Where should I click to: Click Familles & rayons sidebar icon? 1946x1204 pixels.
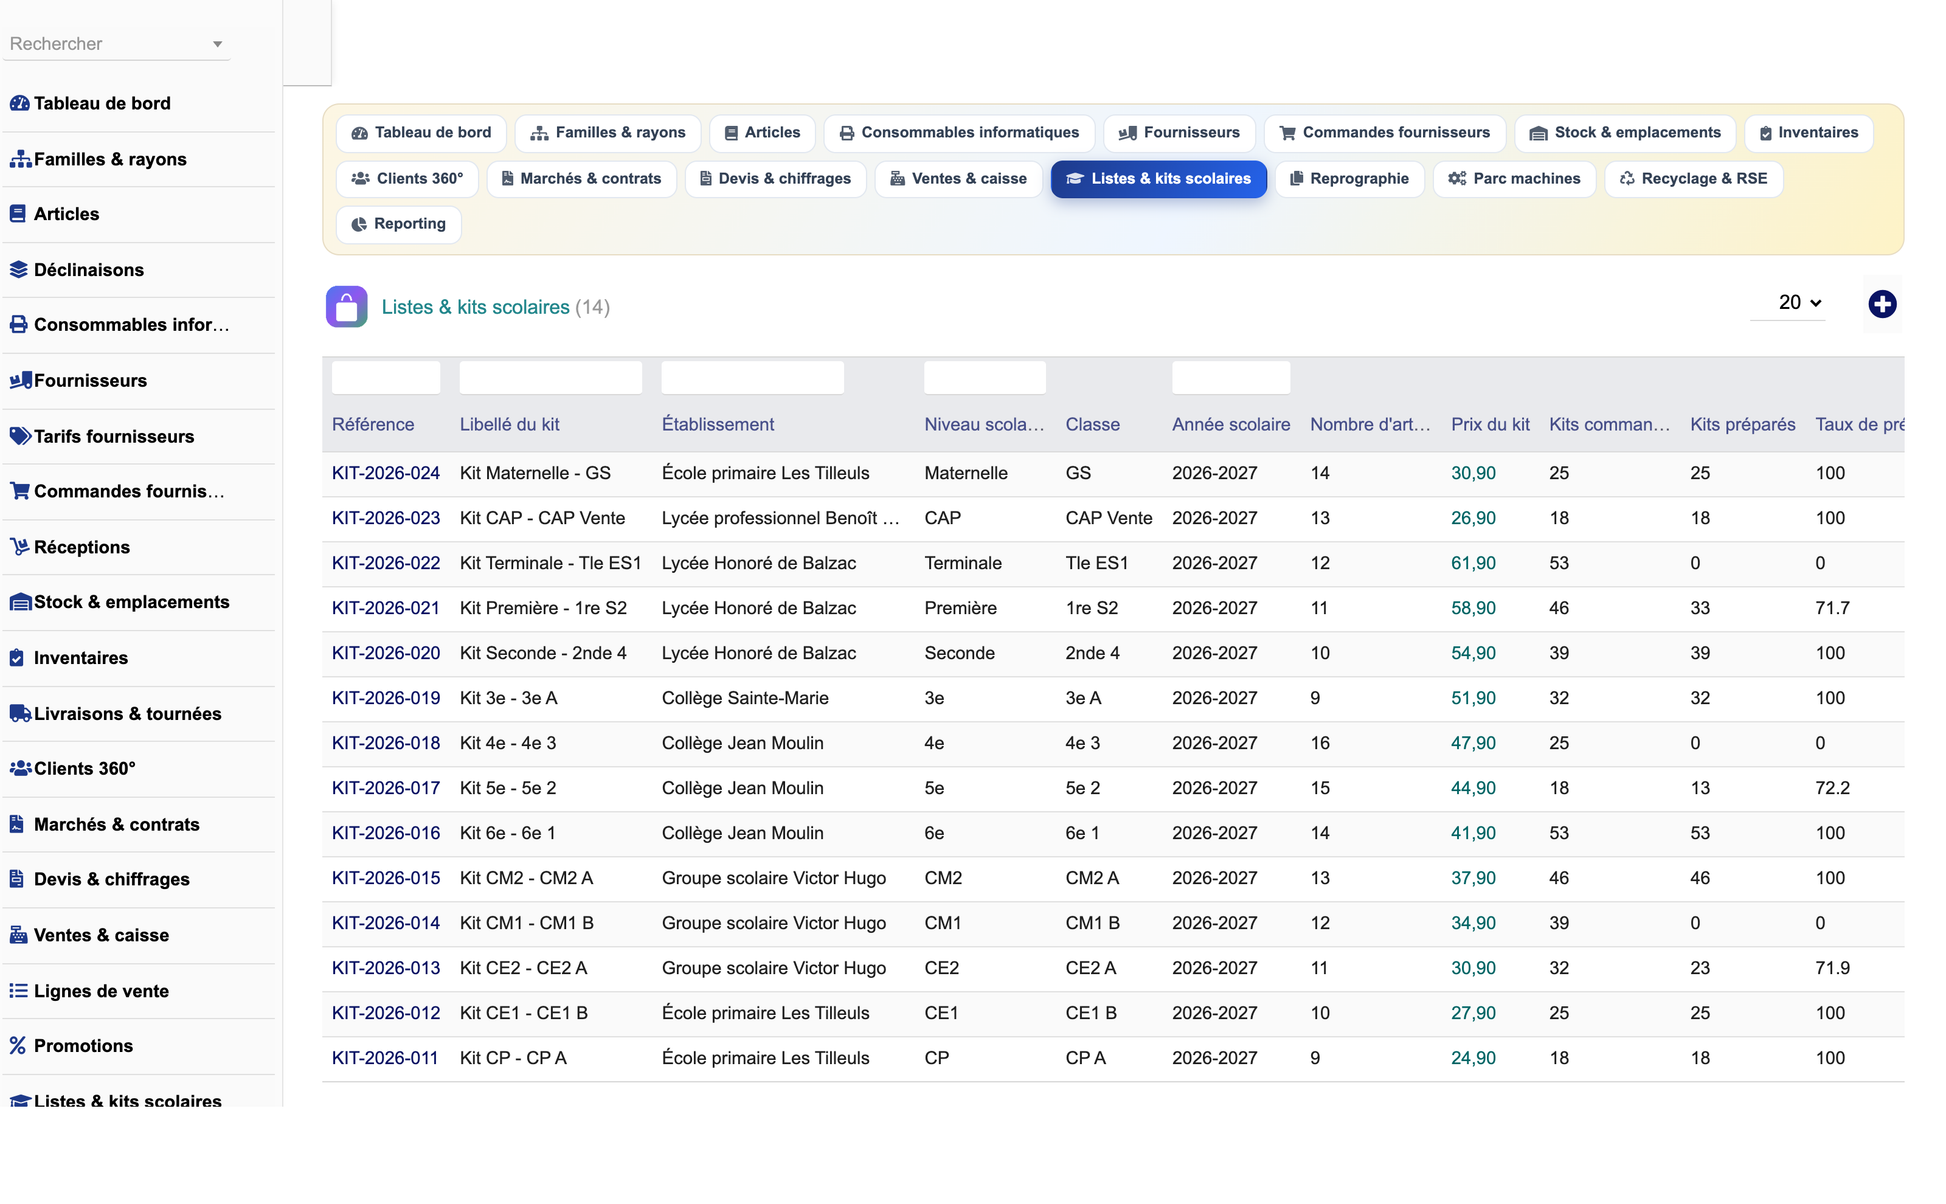point(20,159)
